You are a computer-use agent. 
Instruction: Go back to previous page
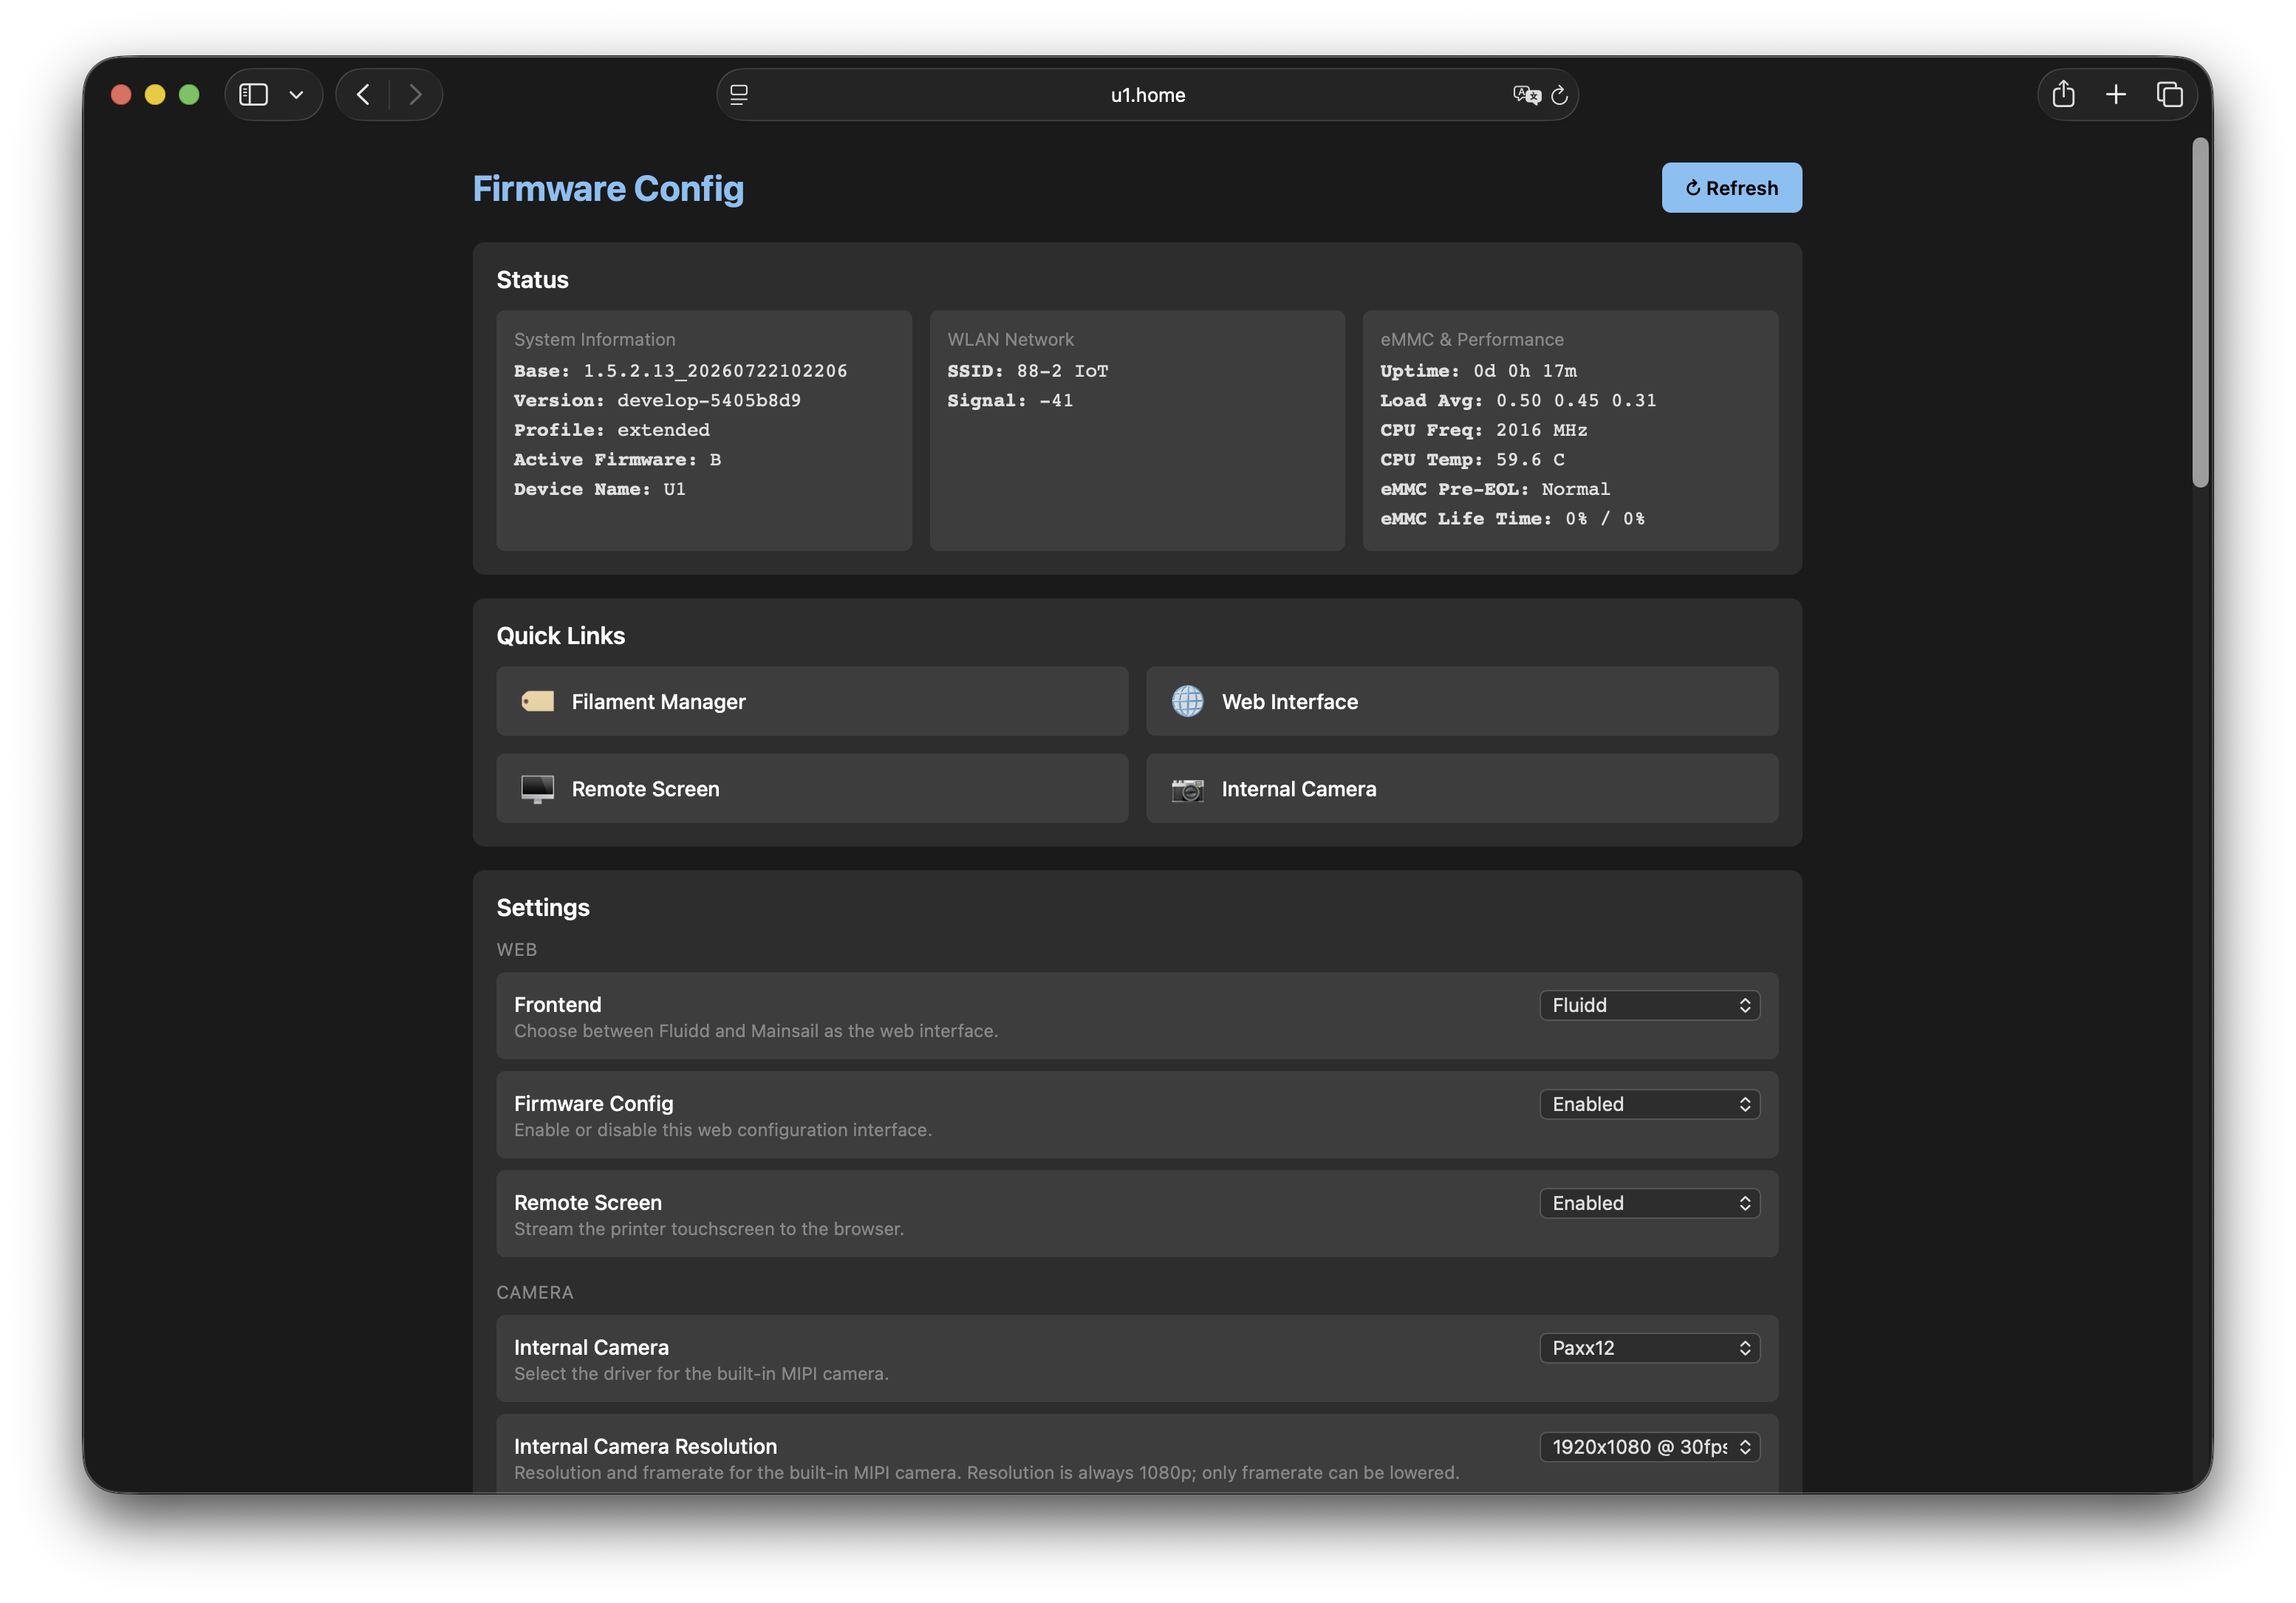coord(363,95)
